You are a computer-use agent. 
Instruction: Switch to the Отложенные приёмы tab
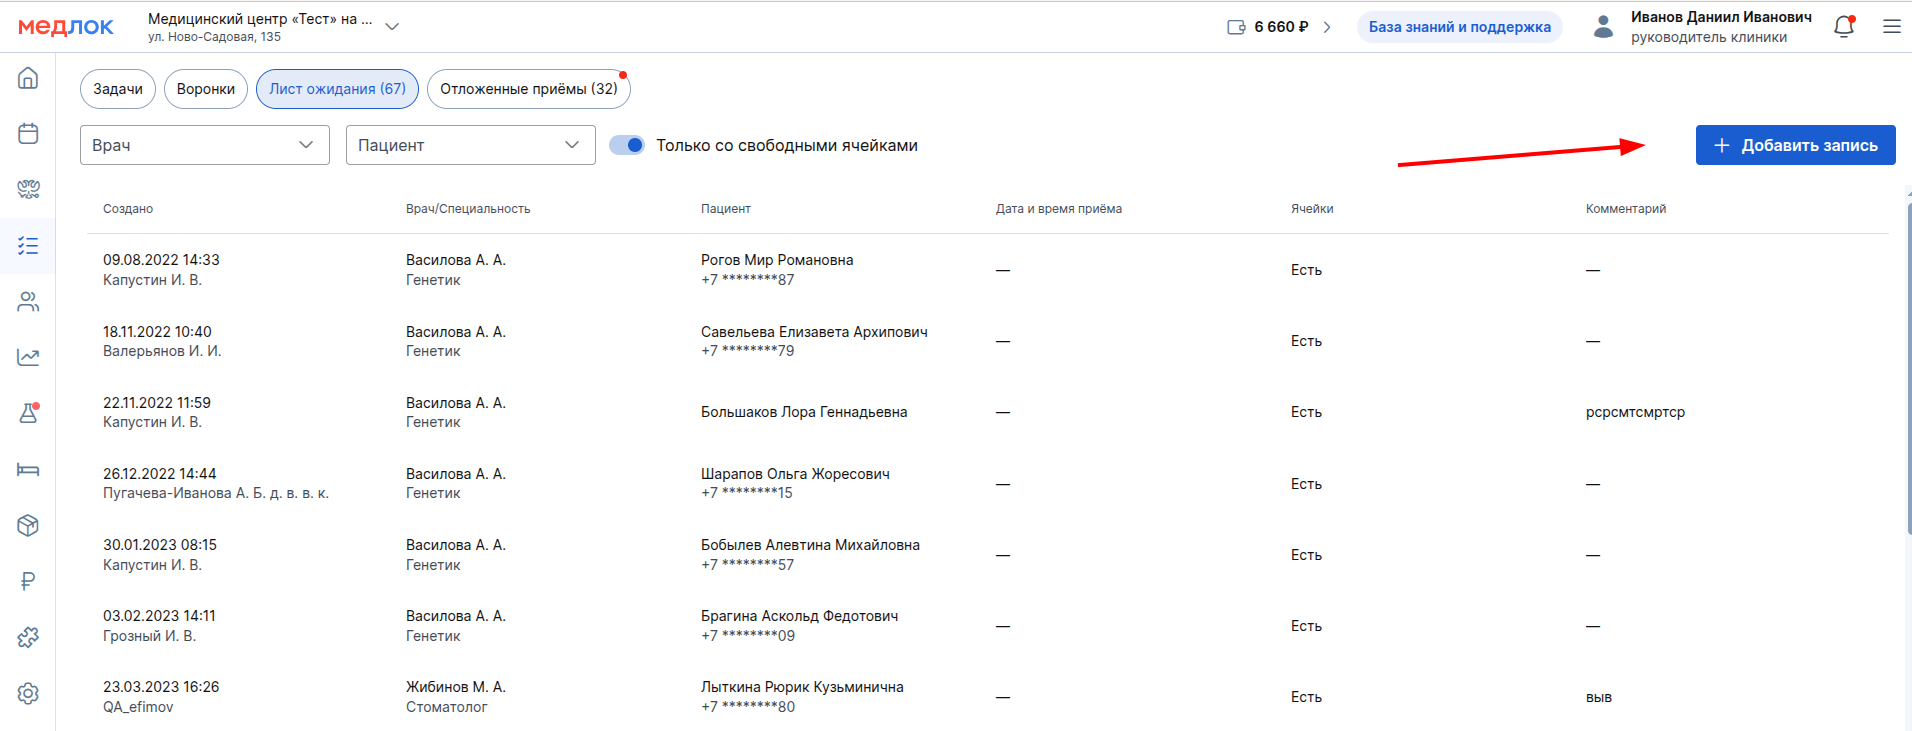point(528,89)
